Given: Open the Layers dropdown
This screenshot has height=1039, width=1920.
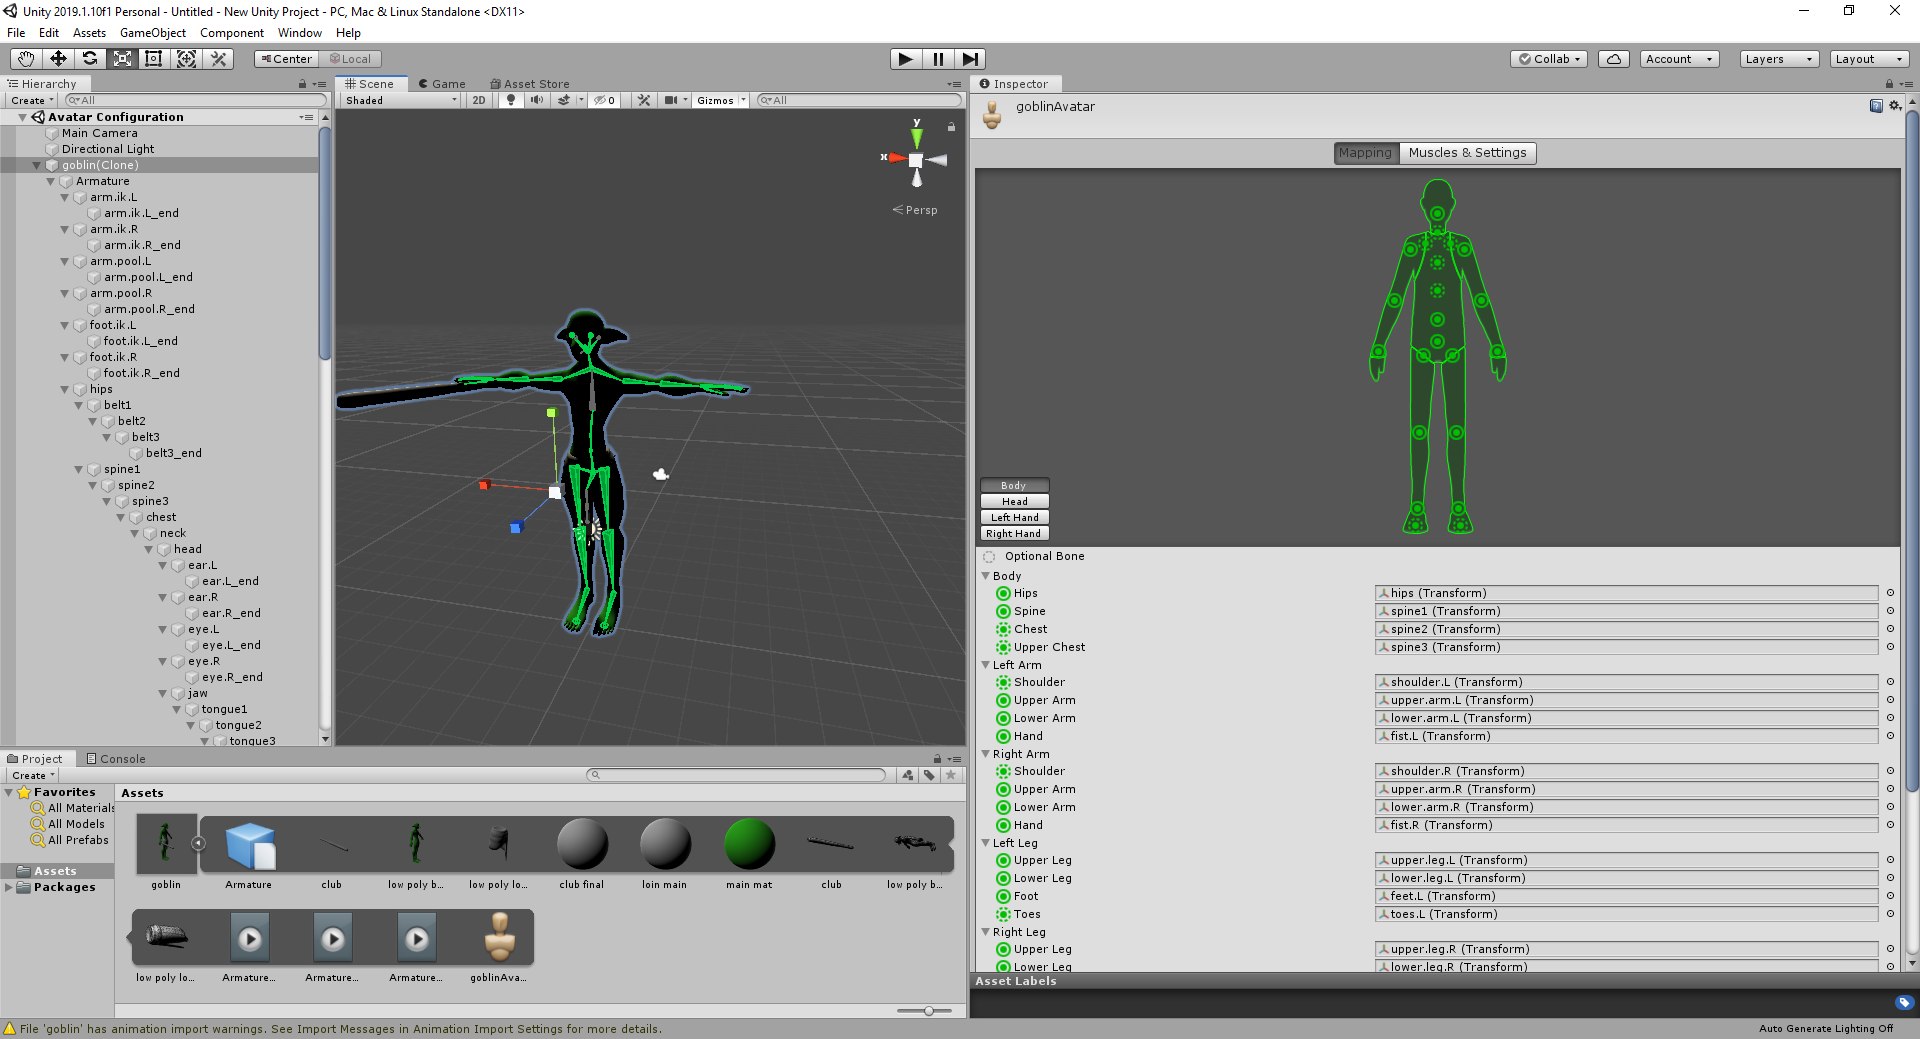Looking at the screenshot, I should click(1778, 59).
